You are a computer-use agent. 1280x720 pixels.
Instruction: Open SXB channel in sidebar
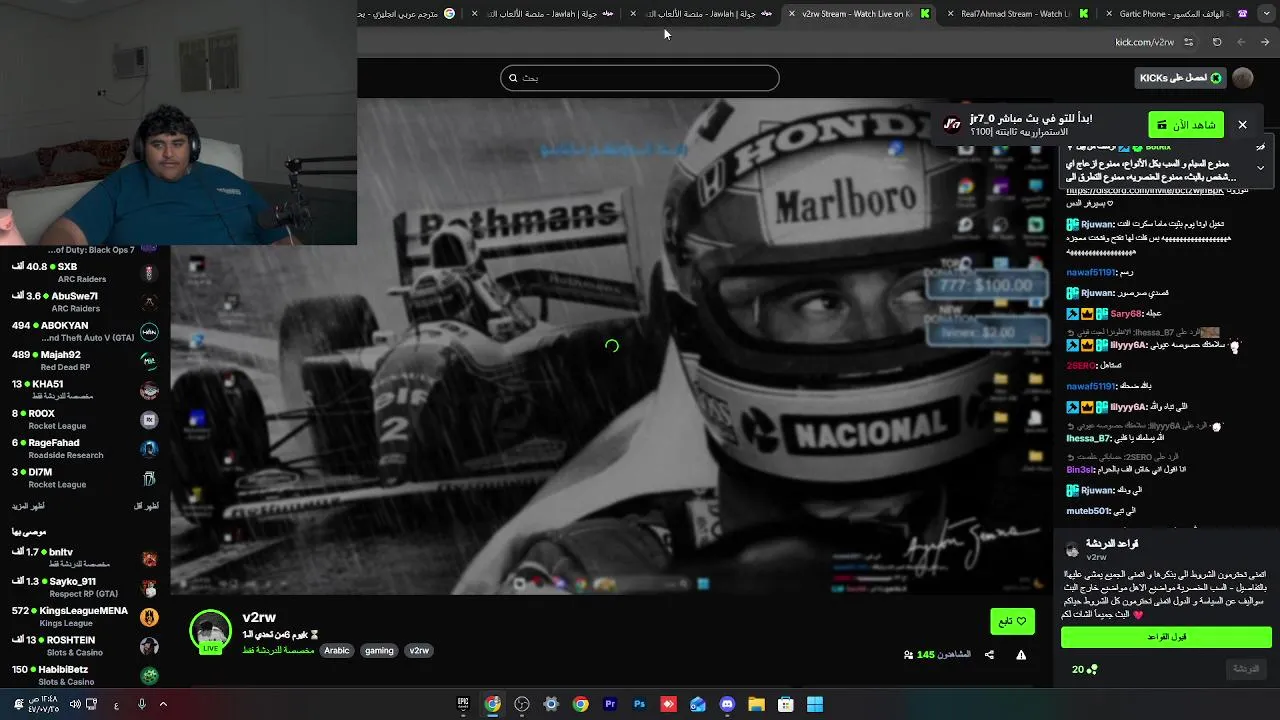(85, 273)
